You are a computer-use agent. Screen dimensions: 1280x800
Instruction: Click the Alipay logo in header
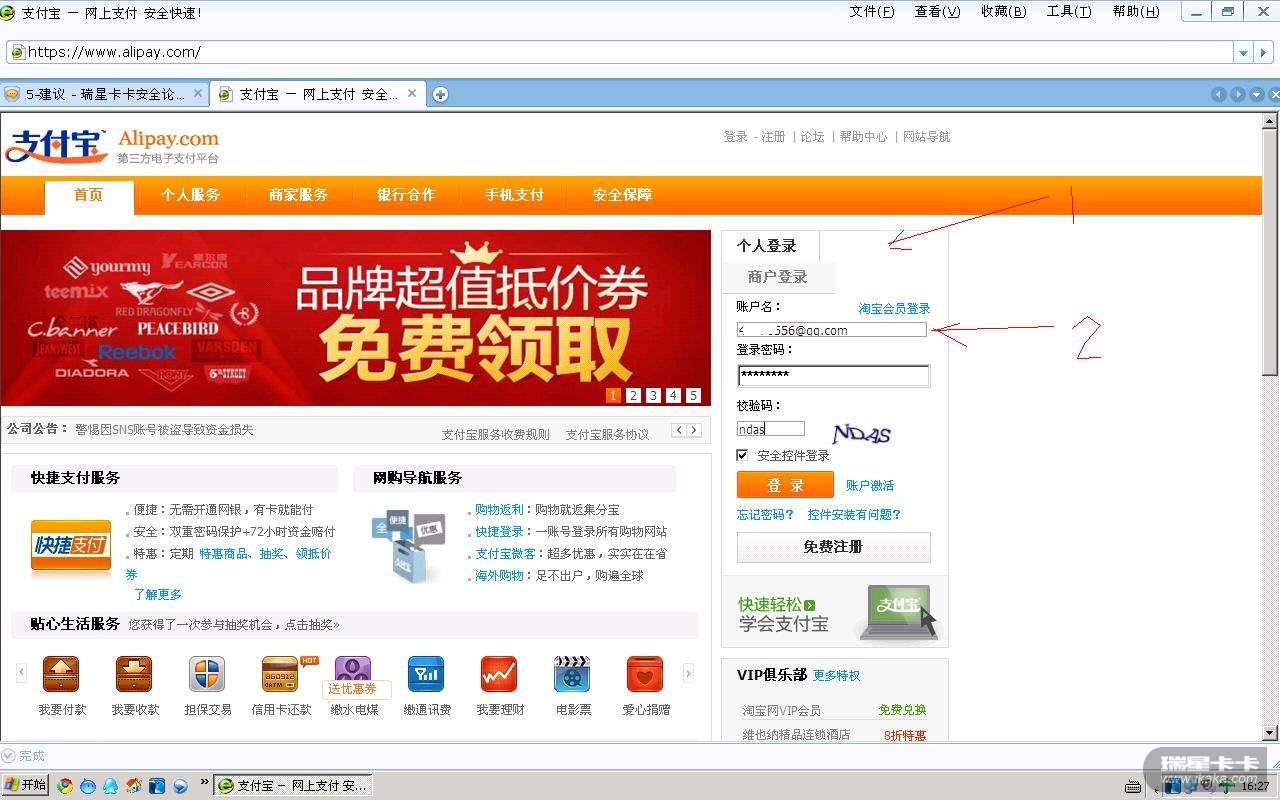pos(112,145)
